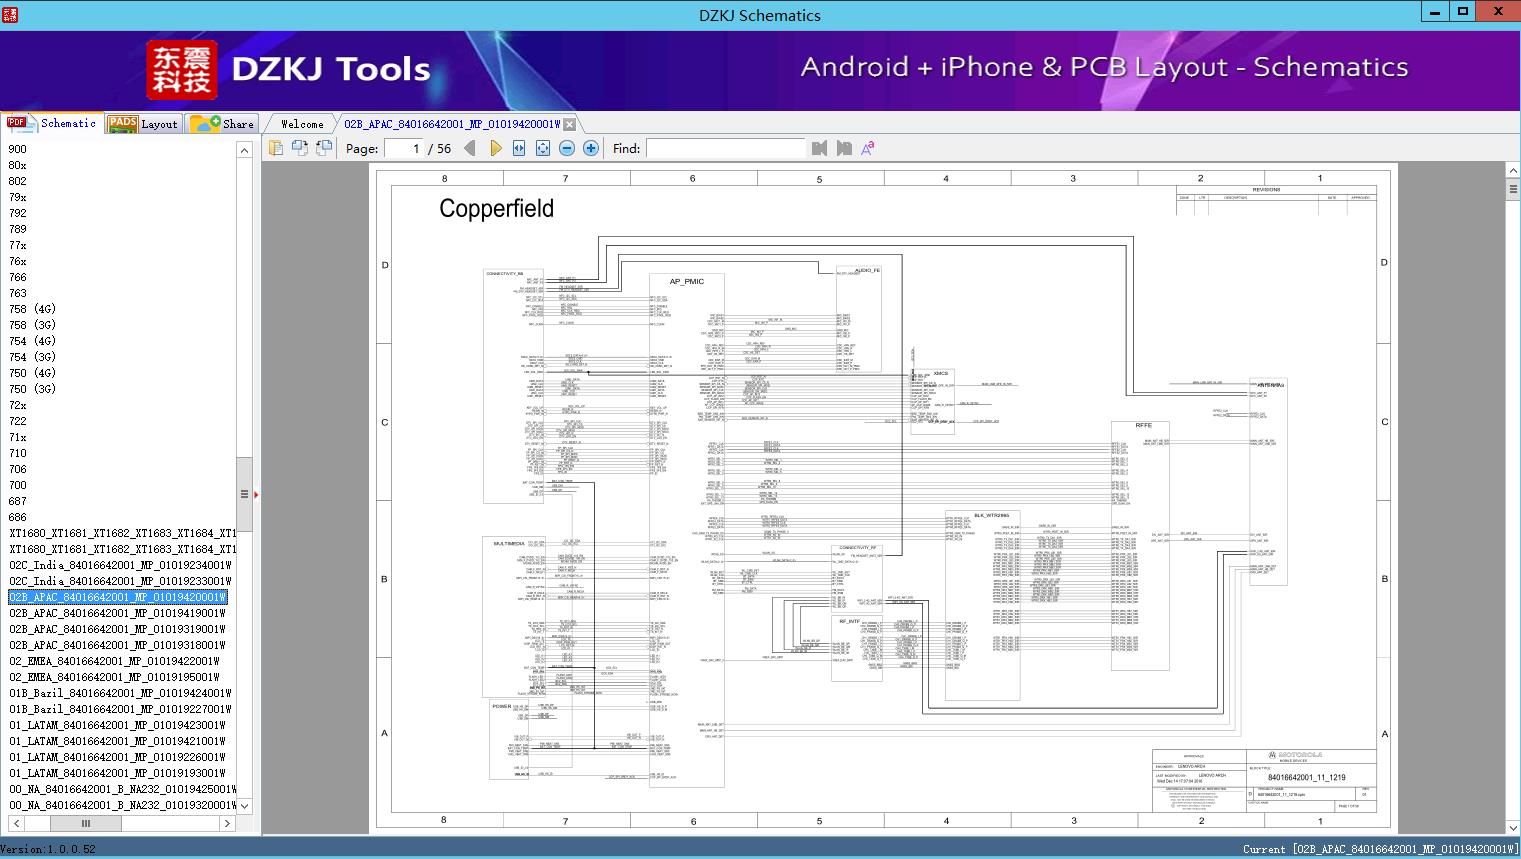Select model 700 in the list
Image resolution: width=1521 pixels, height=859 pixels.
coord(18,485)
